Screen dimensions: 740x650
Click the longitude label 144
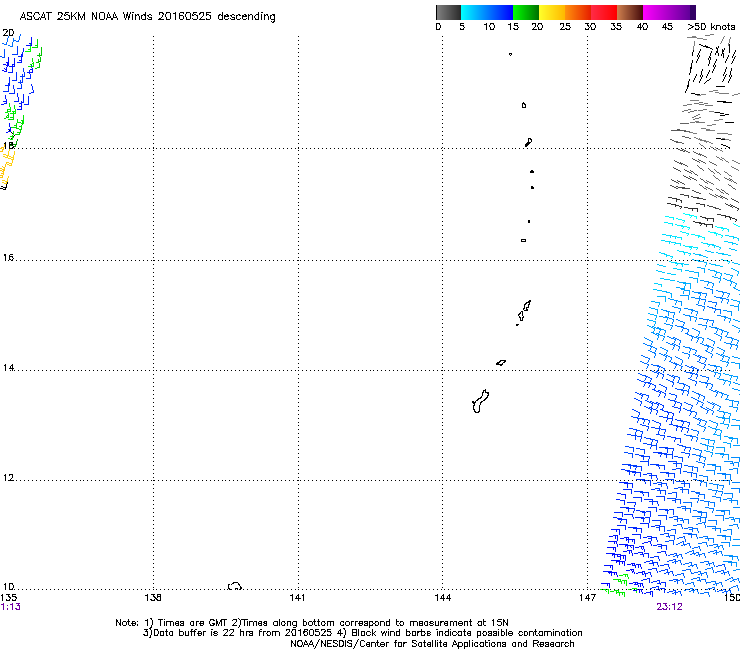[442, 598]
